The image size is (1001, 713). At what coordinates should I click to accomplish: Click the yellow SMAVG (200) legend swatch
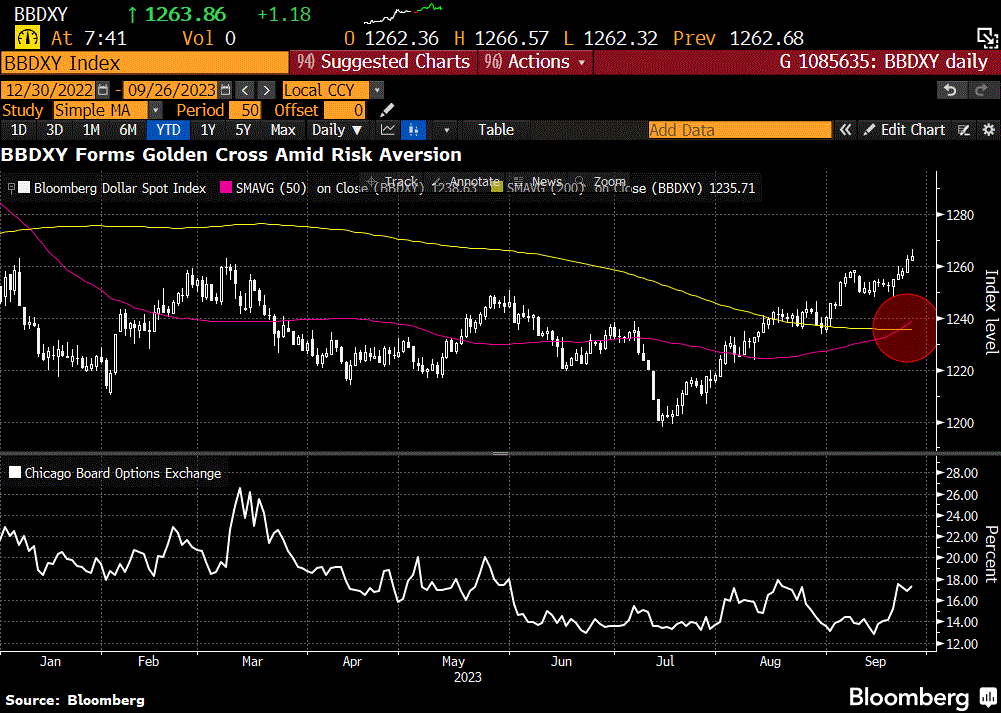click(x=497, y=188)
